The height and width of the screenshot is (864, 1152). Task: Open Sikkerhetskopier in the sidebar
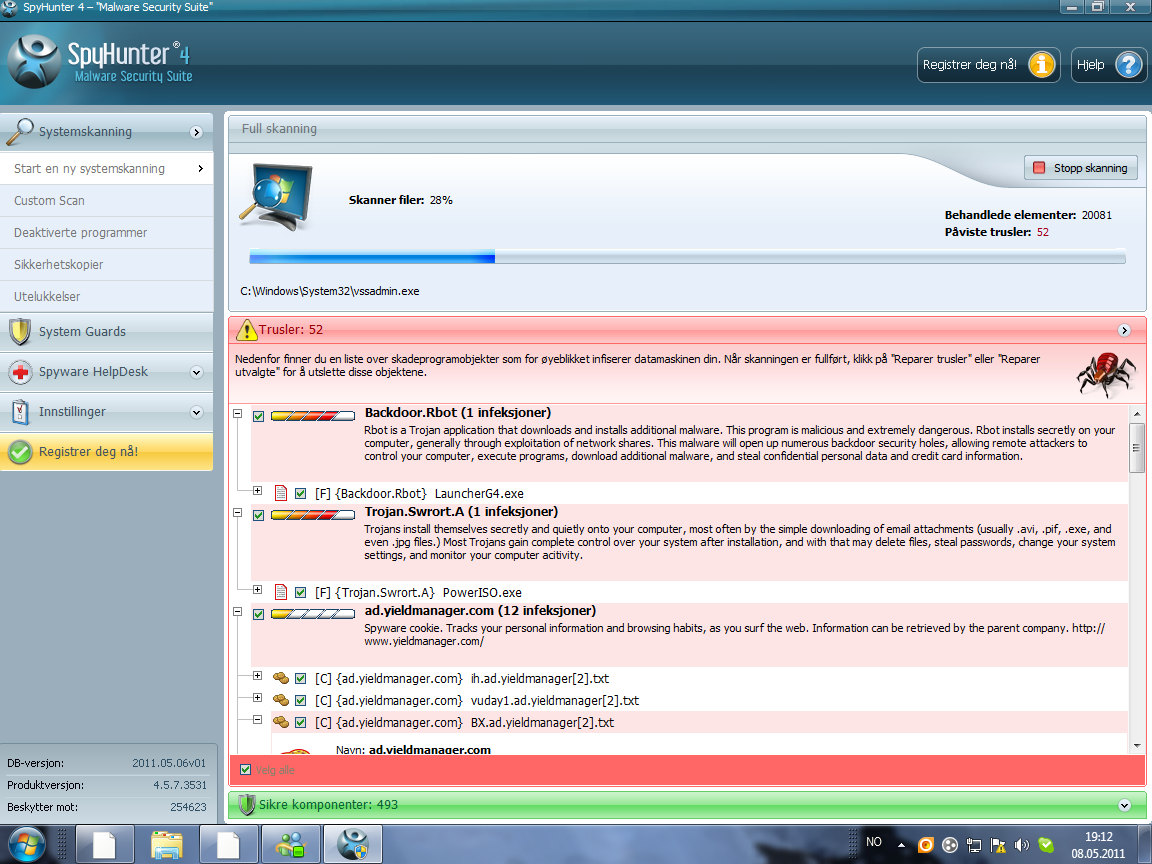(x=107, y=264)
